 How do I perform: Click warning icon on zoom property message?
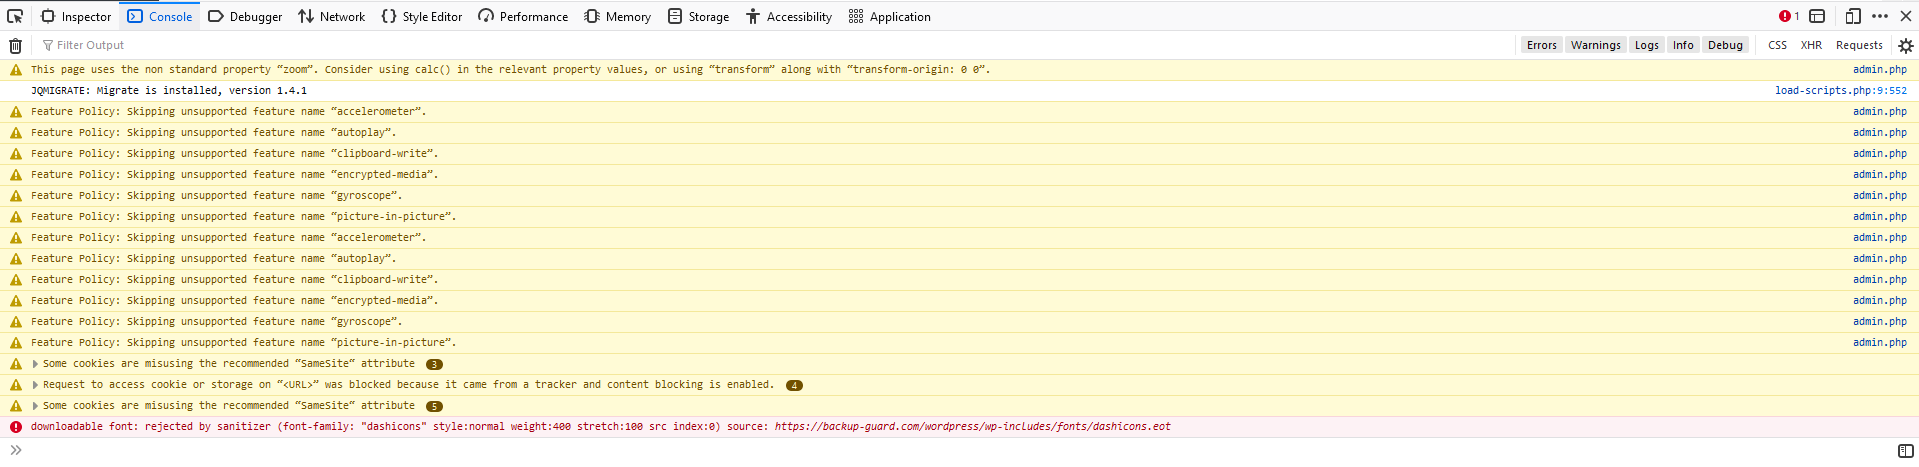[x=15, y=70]
